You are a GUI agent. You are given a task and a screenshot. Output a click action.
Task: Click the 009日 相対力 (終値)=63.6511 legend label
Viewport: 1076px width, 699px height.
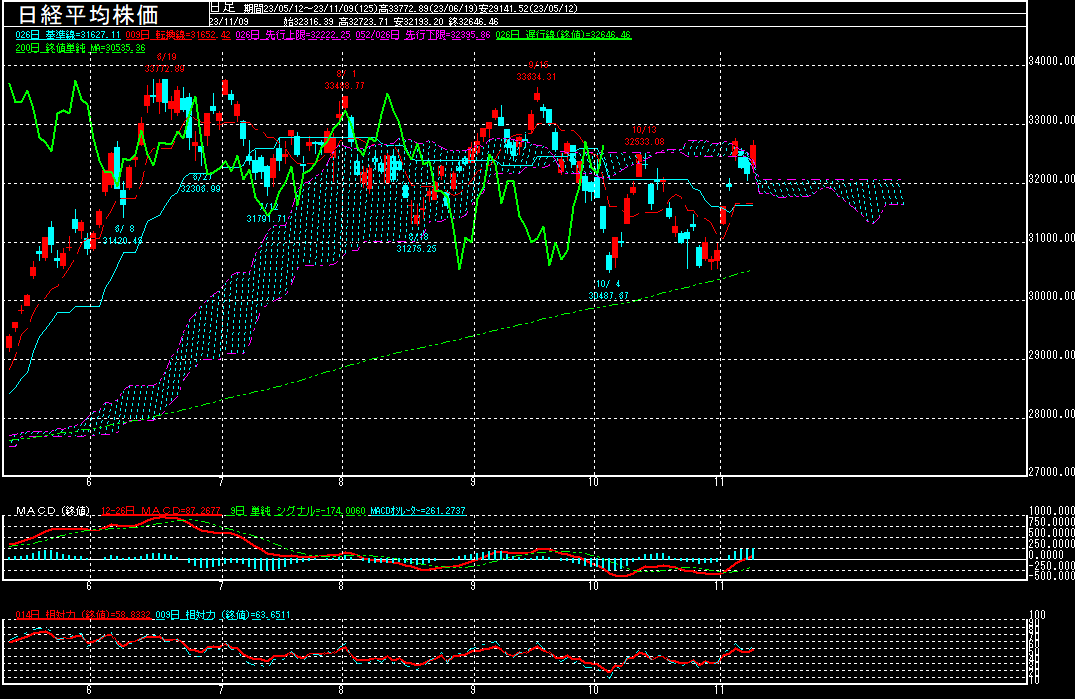[223, 615]
